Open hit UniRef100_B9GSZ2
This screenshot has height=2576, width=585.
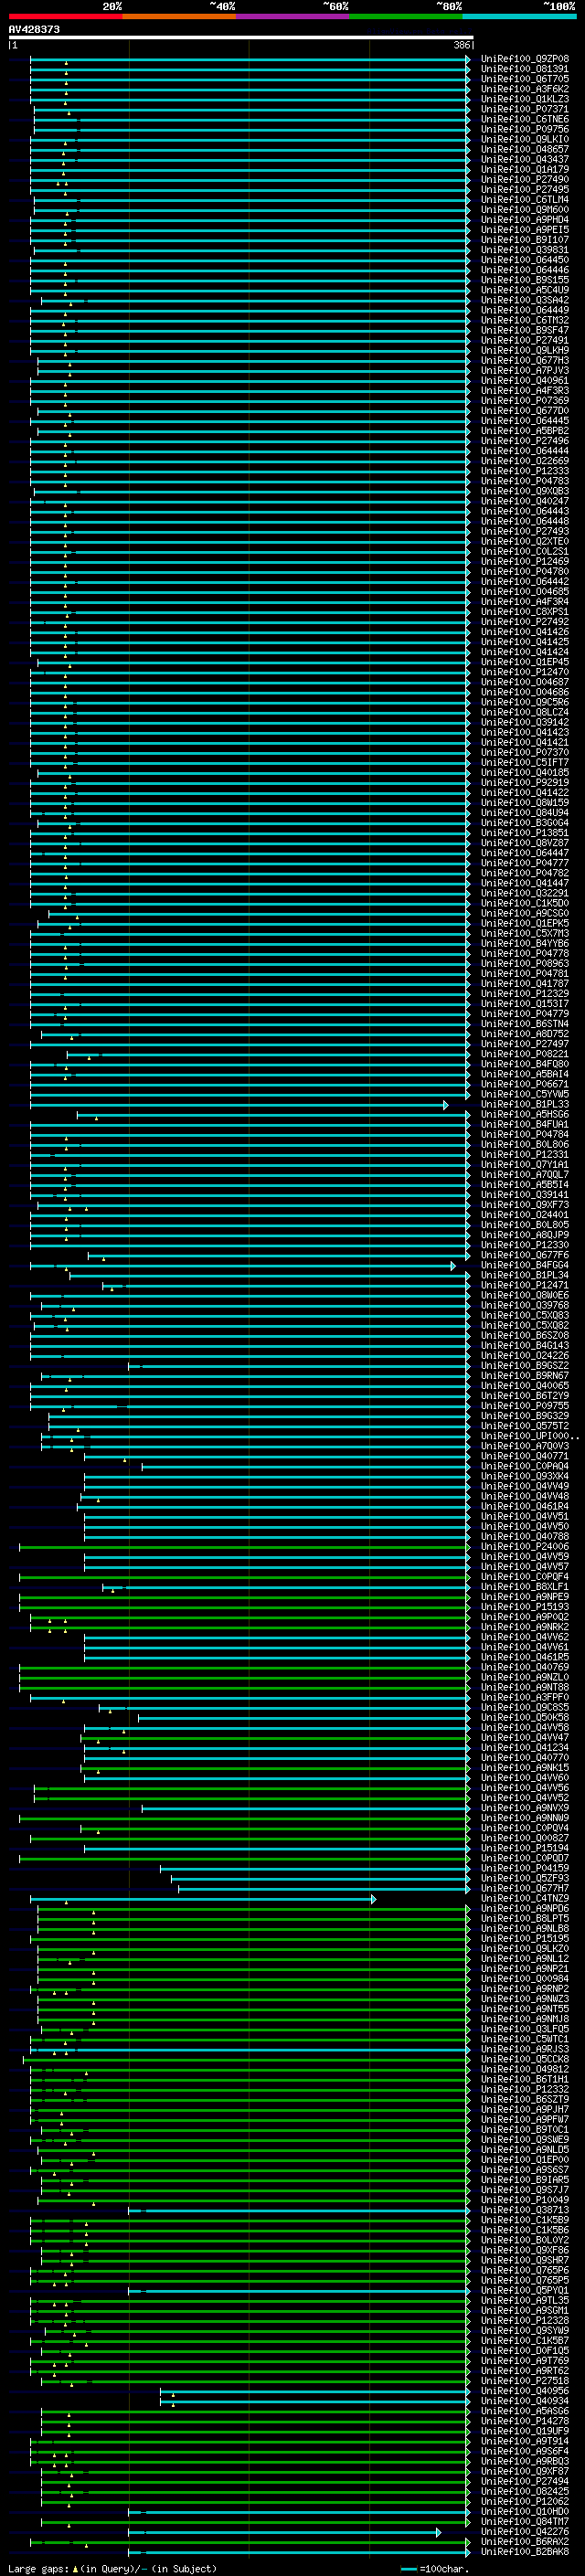525,1366
